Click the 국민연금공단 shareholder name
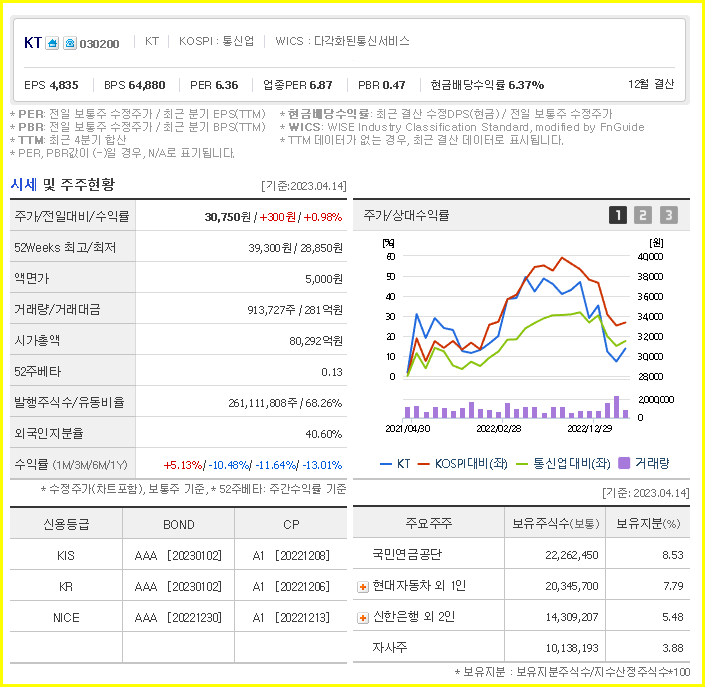Image resolution: width=705 pixels, height=687 pixels. point(407,554)
